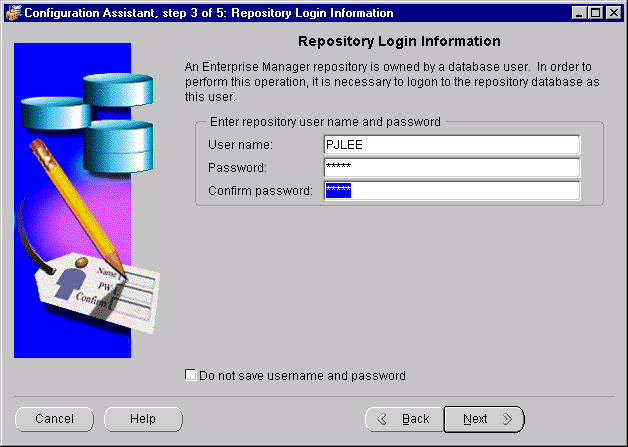Click into the Password input field
The width and height of the screenshot is (628, 447).
tap(452, 168)
